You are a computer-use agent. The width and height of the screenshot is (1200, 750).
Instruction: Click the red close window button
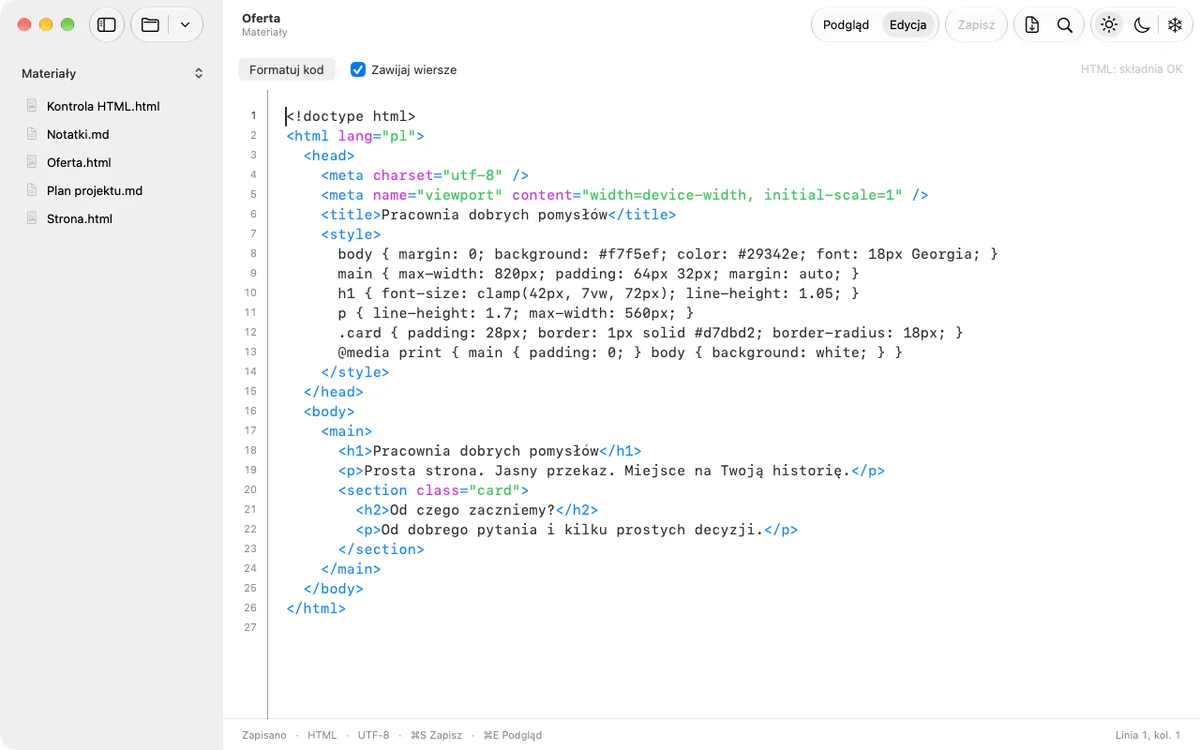pos(25,25)
